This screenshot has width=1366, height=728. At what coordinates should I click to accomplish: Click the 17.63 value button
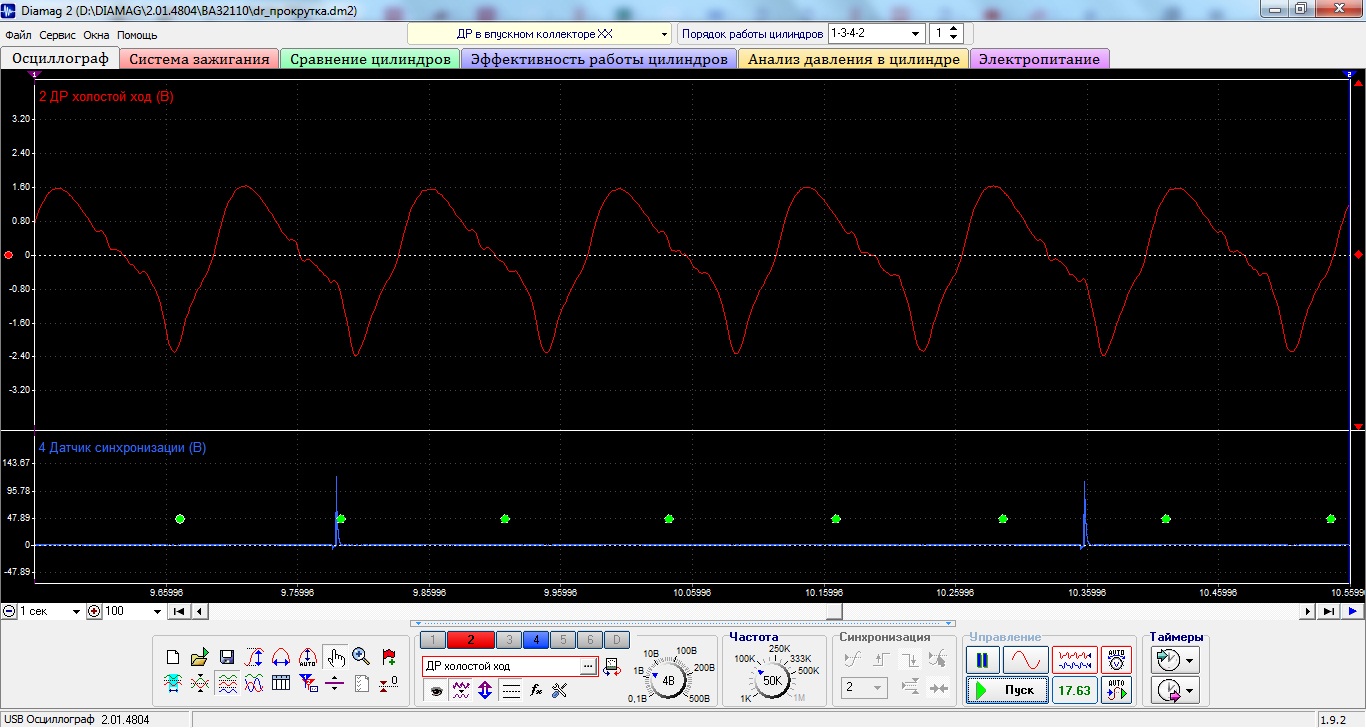1075,690
